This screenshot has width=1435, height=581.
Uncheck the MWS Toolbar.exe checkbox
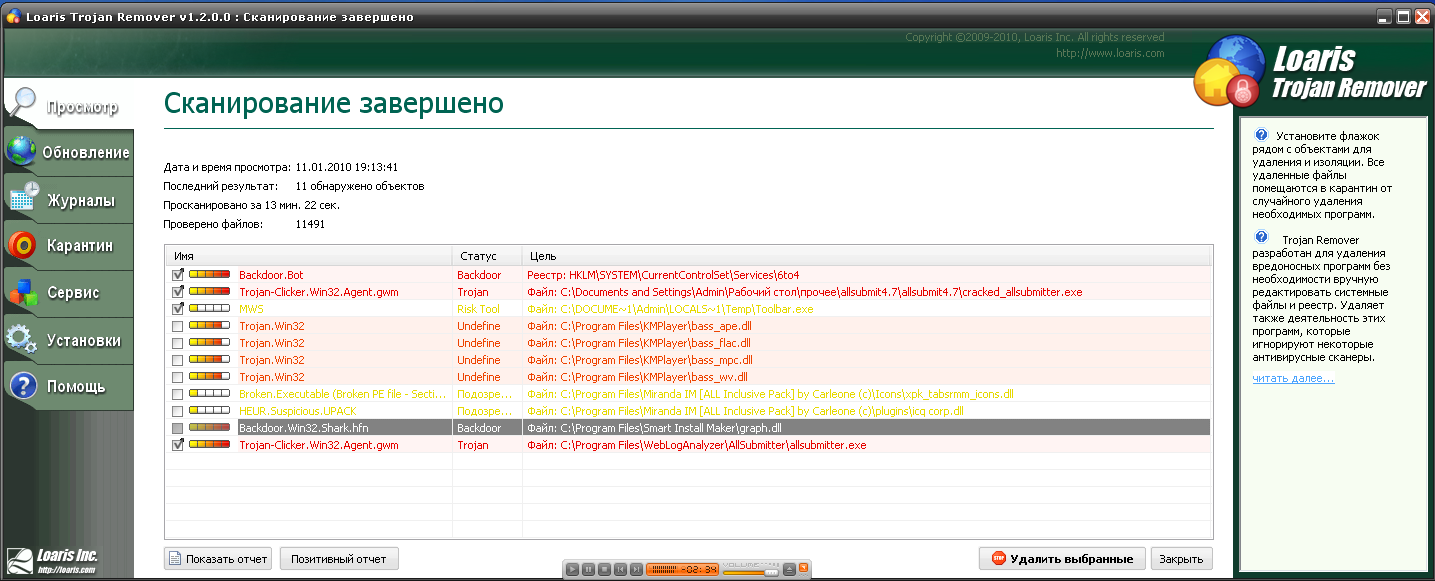pyautogui.click(x=178, y=309)
